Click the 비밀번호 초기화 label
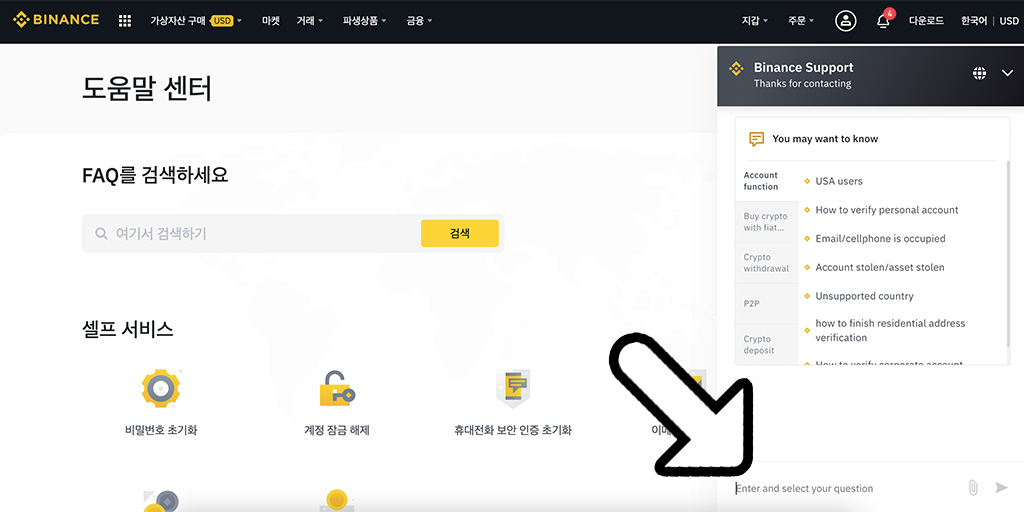 (161, 430)
